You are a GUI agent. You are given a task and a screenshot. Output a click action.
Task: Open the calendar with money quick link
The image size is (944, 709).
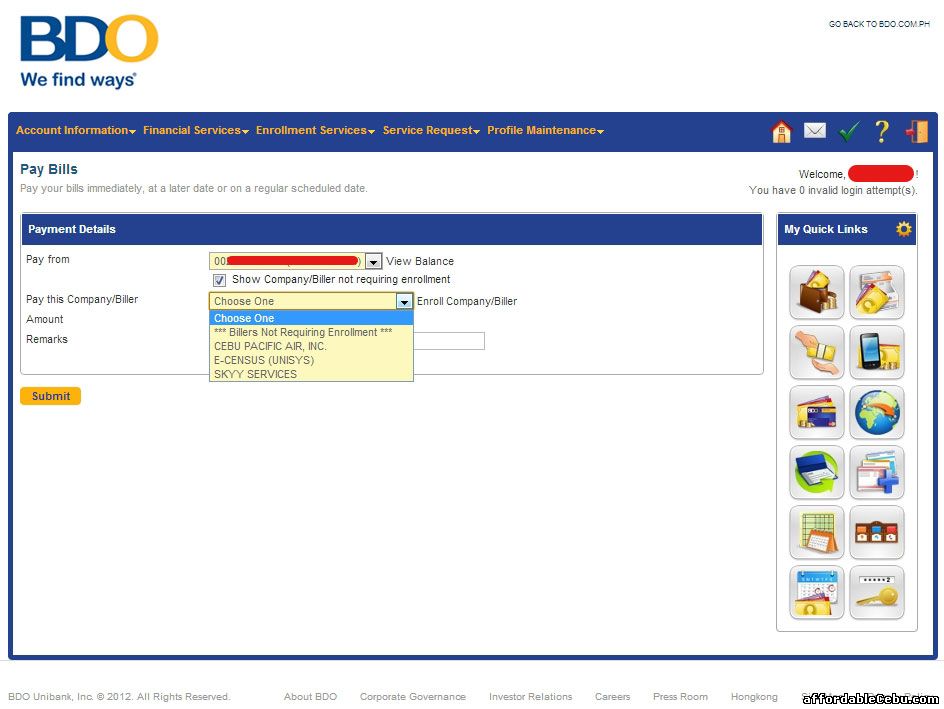[816, 593]
